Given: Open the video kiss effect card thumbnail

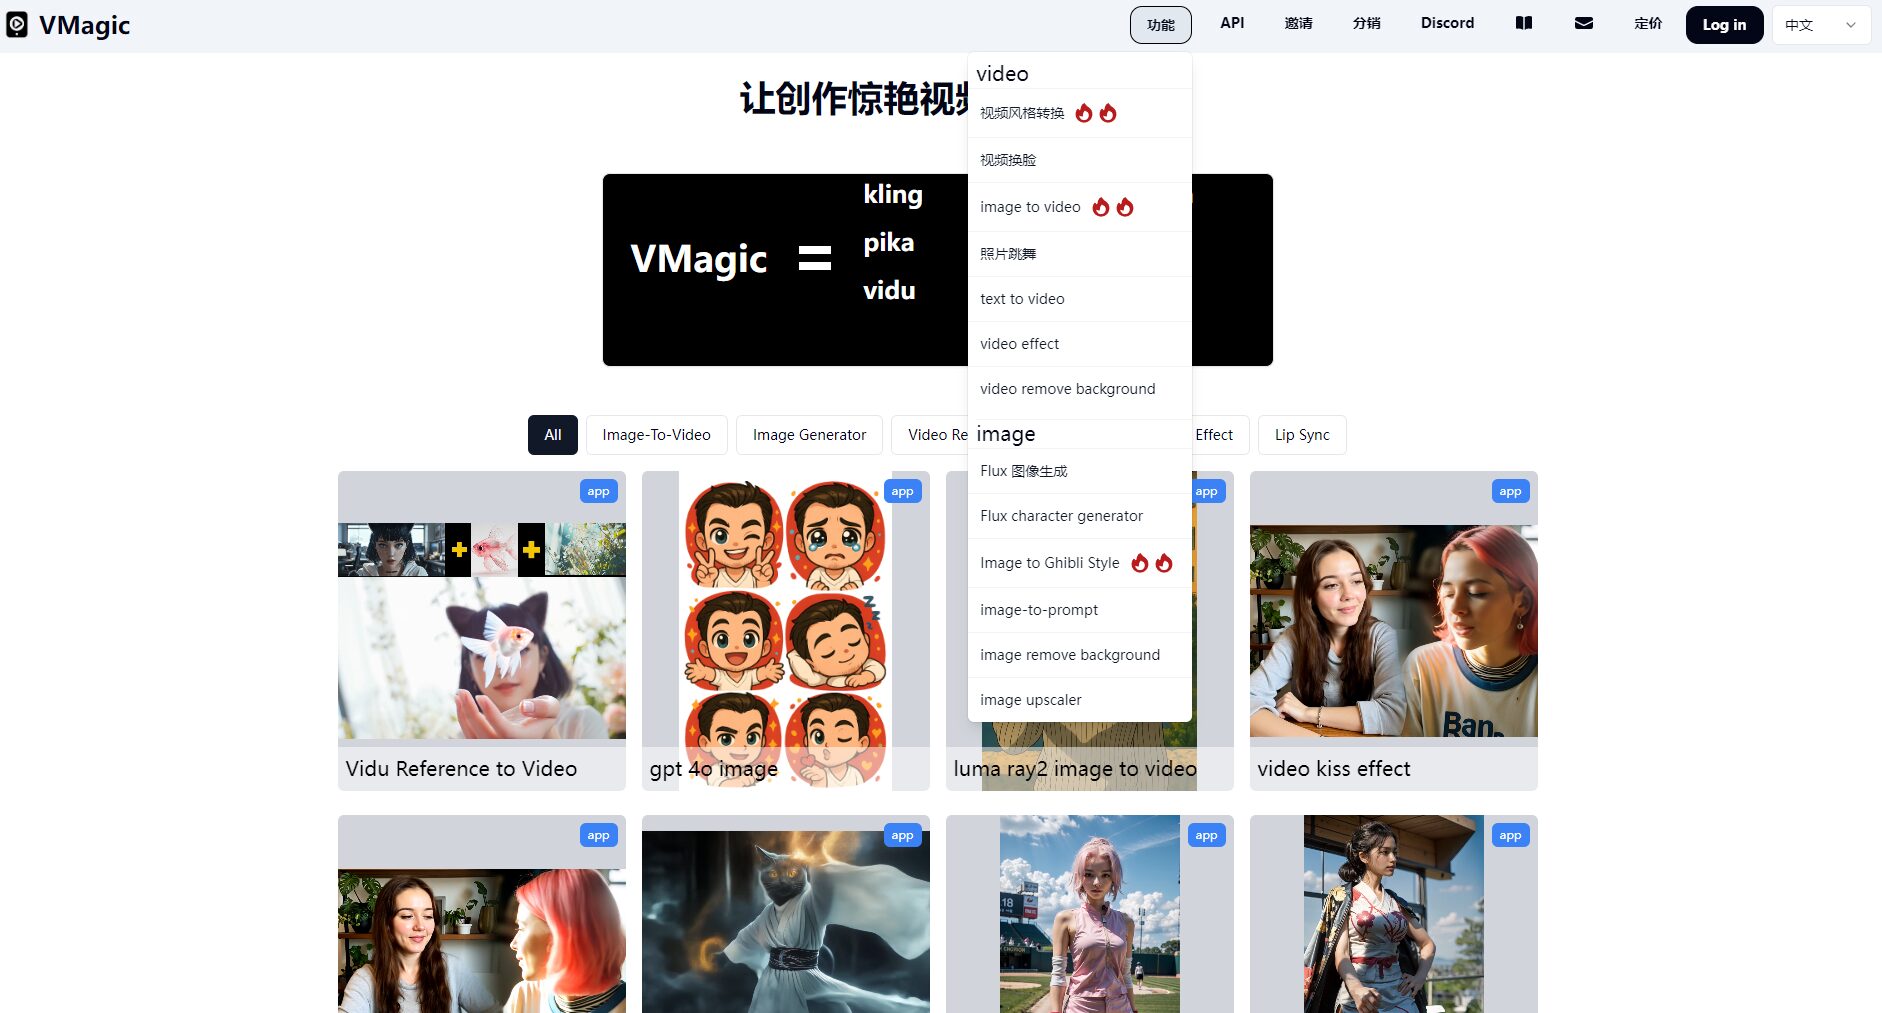Looking at the screenshot, I should pyautogui.click(x=1394, y=631).
